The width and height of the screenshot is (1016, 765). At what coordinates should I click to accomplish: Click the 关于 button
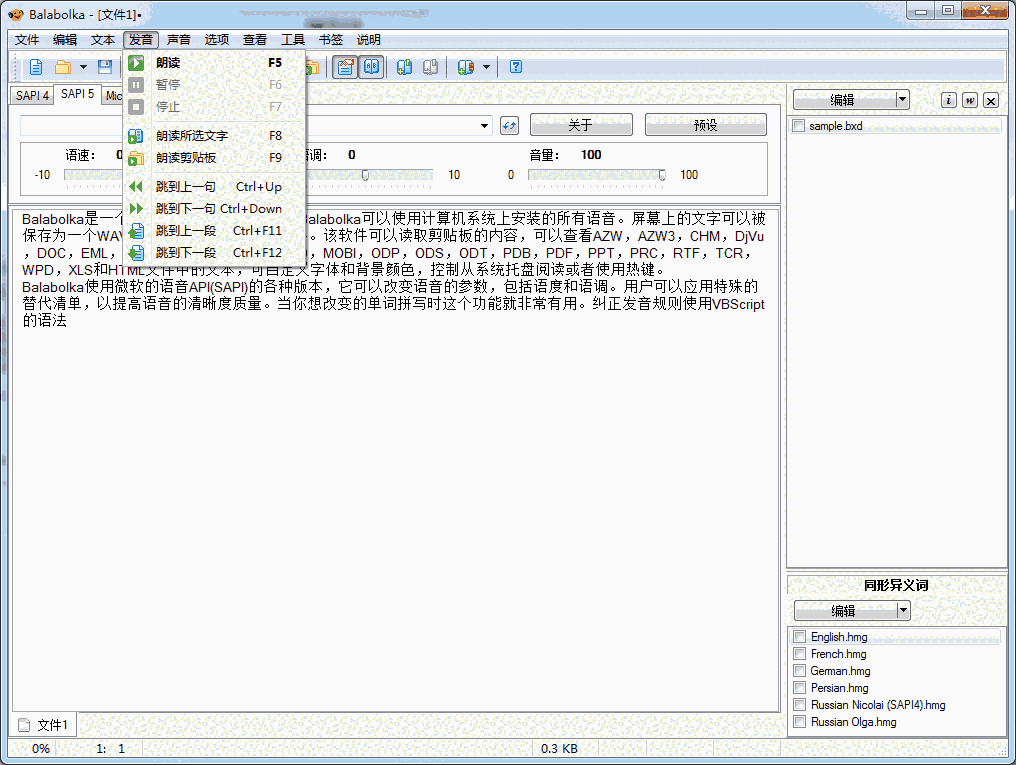[x=581, y=125]
